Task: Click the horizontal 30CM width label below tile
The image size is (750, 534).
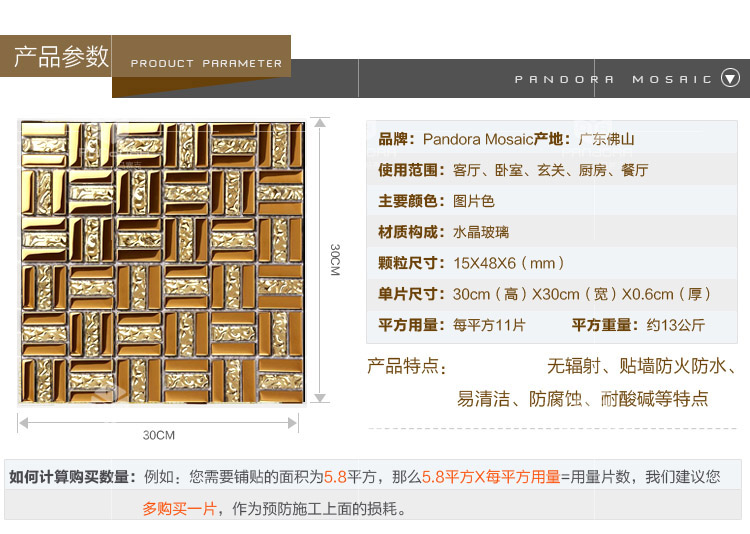Action: (158, 435)
